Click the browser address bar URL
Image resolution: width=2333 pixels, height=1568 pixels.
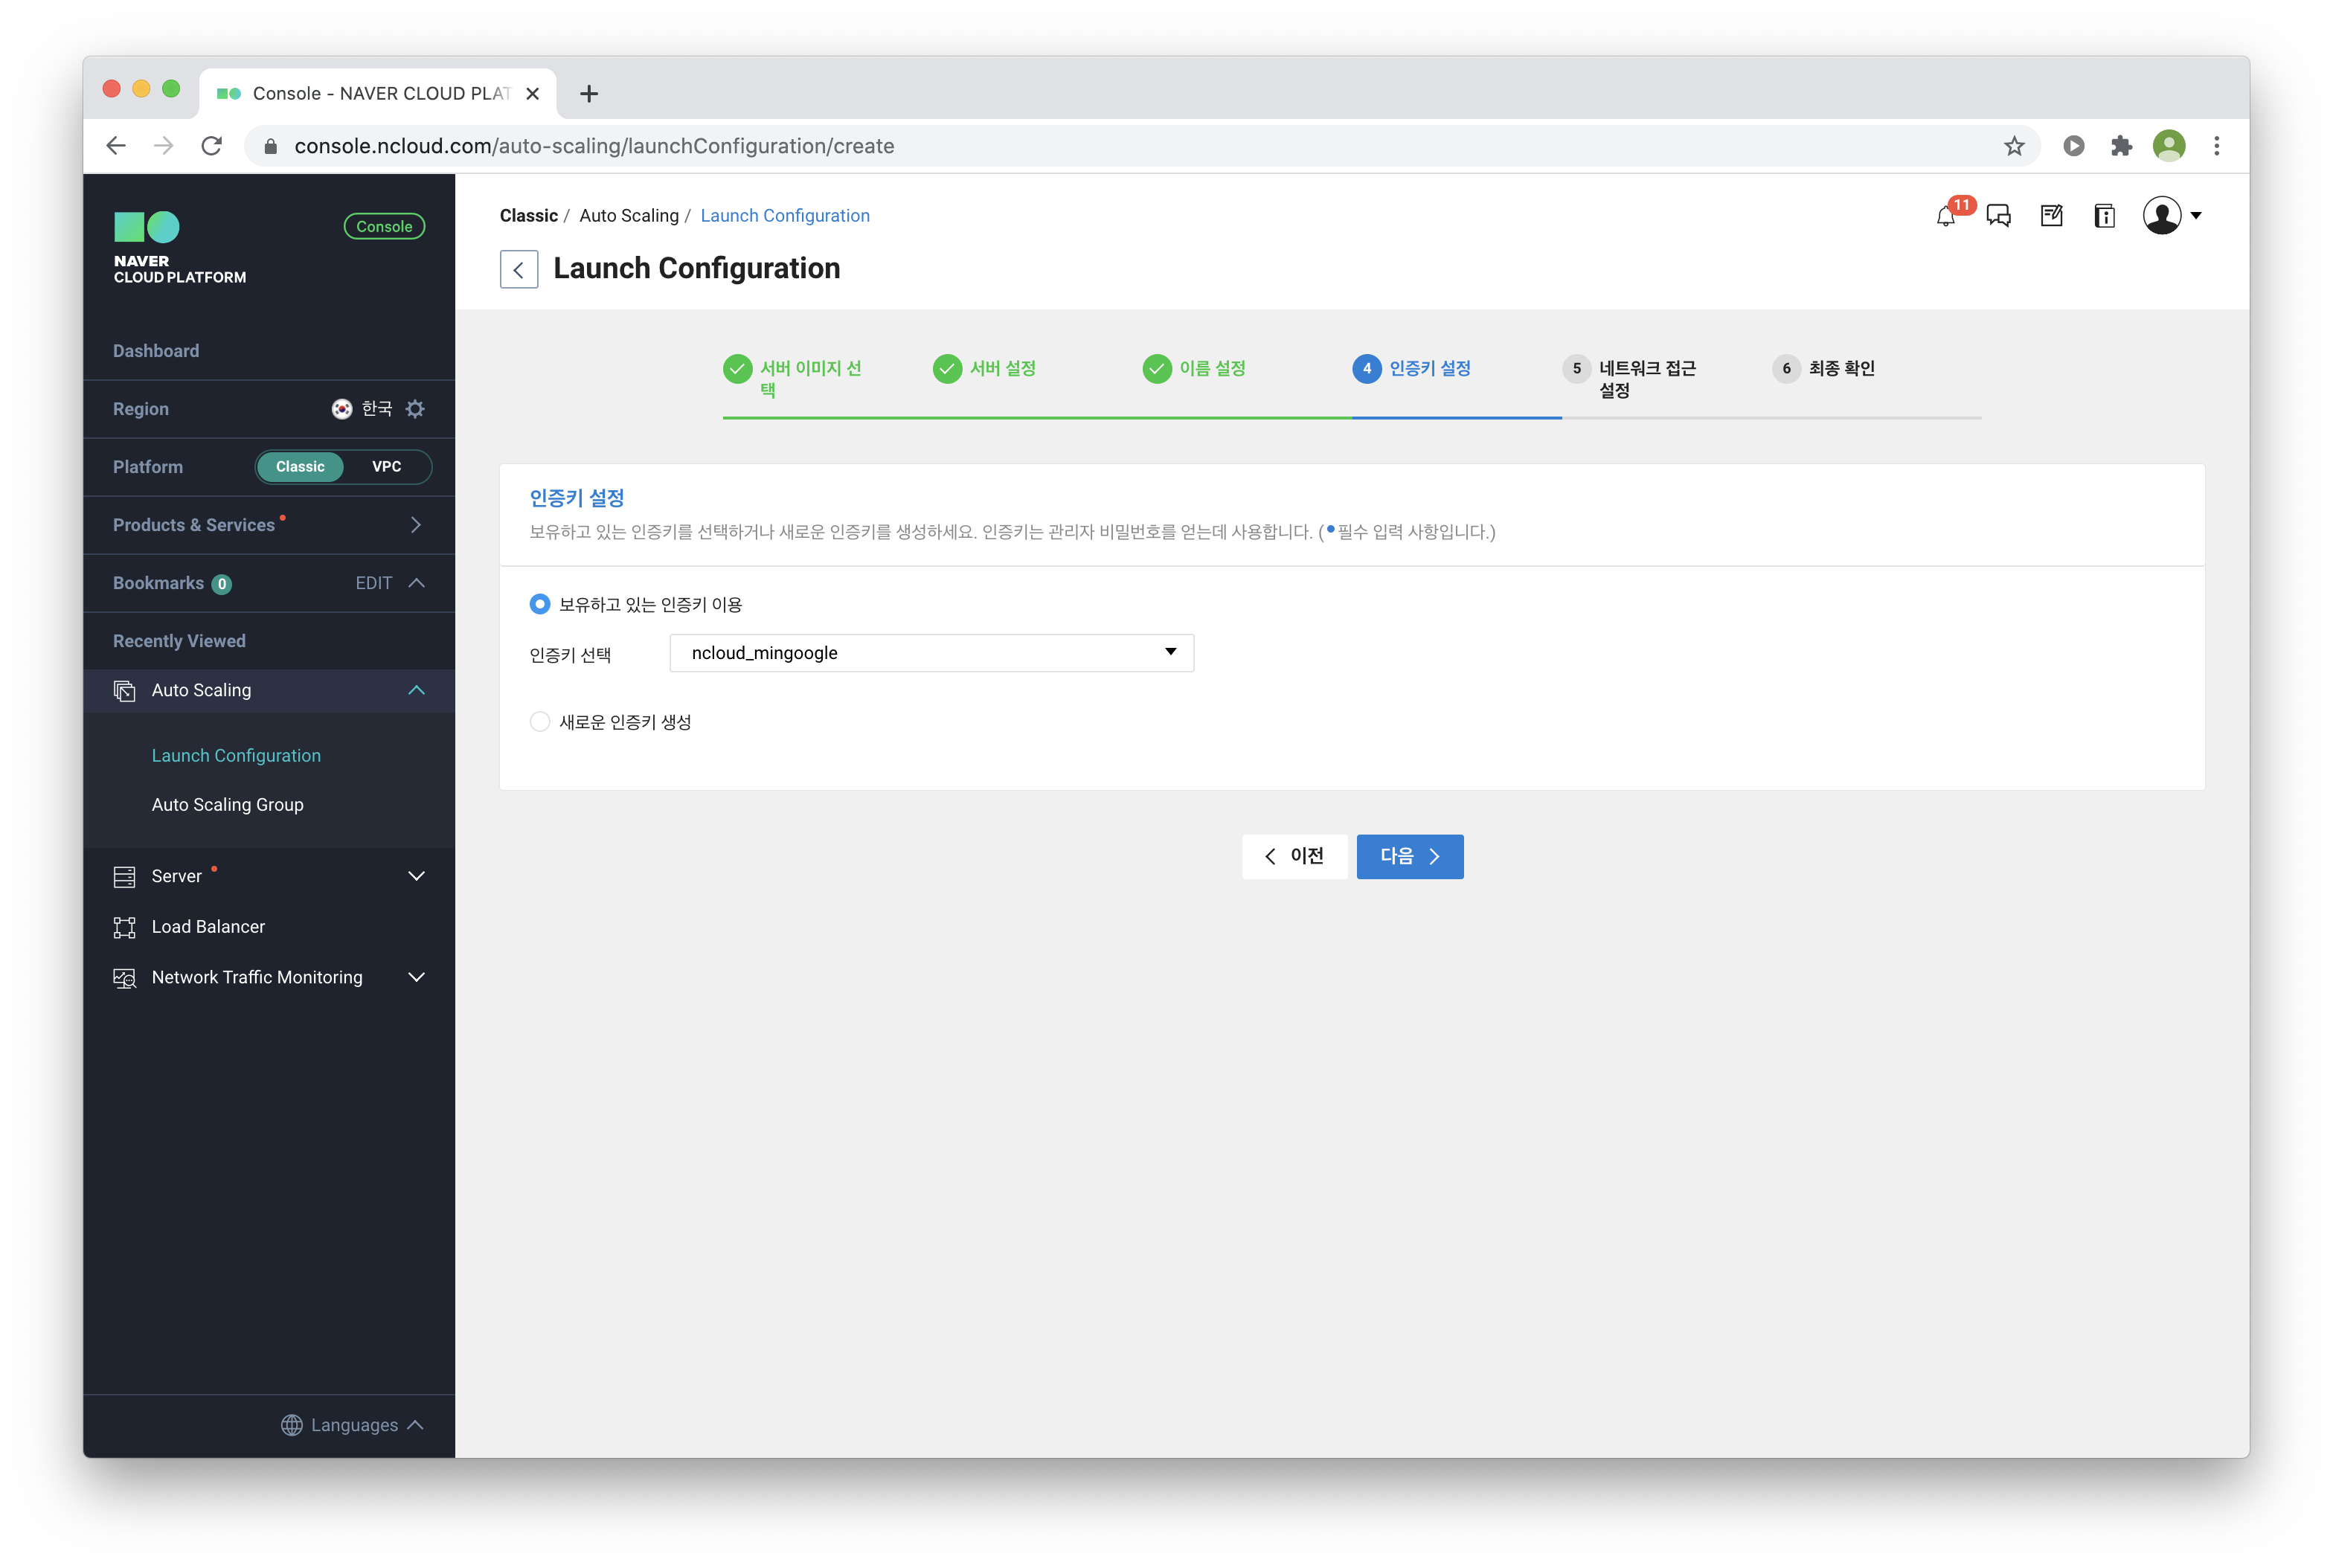(x=594, y=146)
